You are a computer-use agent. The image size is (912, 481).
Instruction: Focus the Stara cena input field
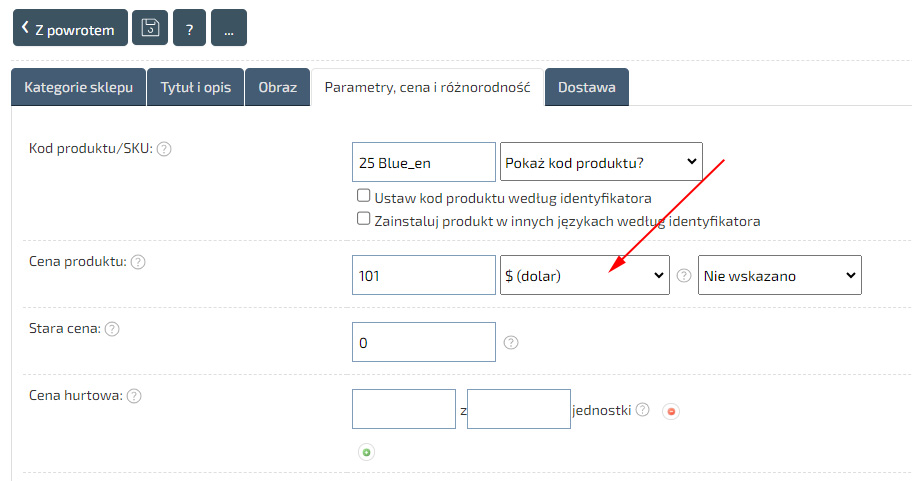(x=424, y=342)
